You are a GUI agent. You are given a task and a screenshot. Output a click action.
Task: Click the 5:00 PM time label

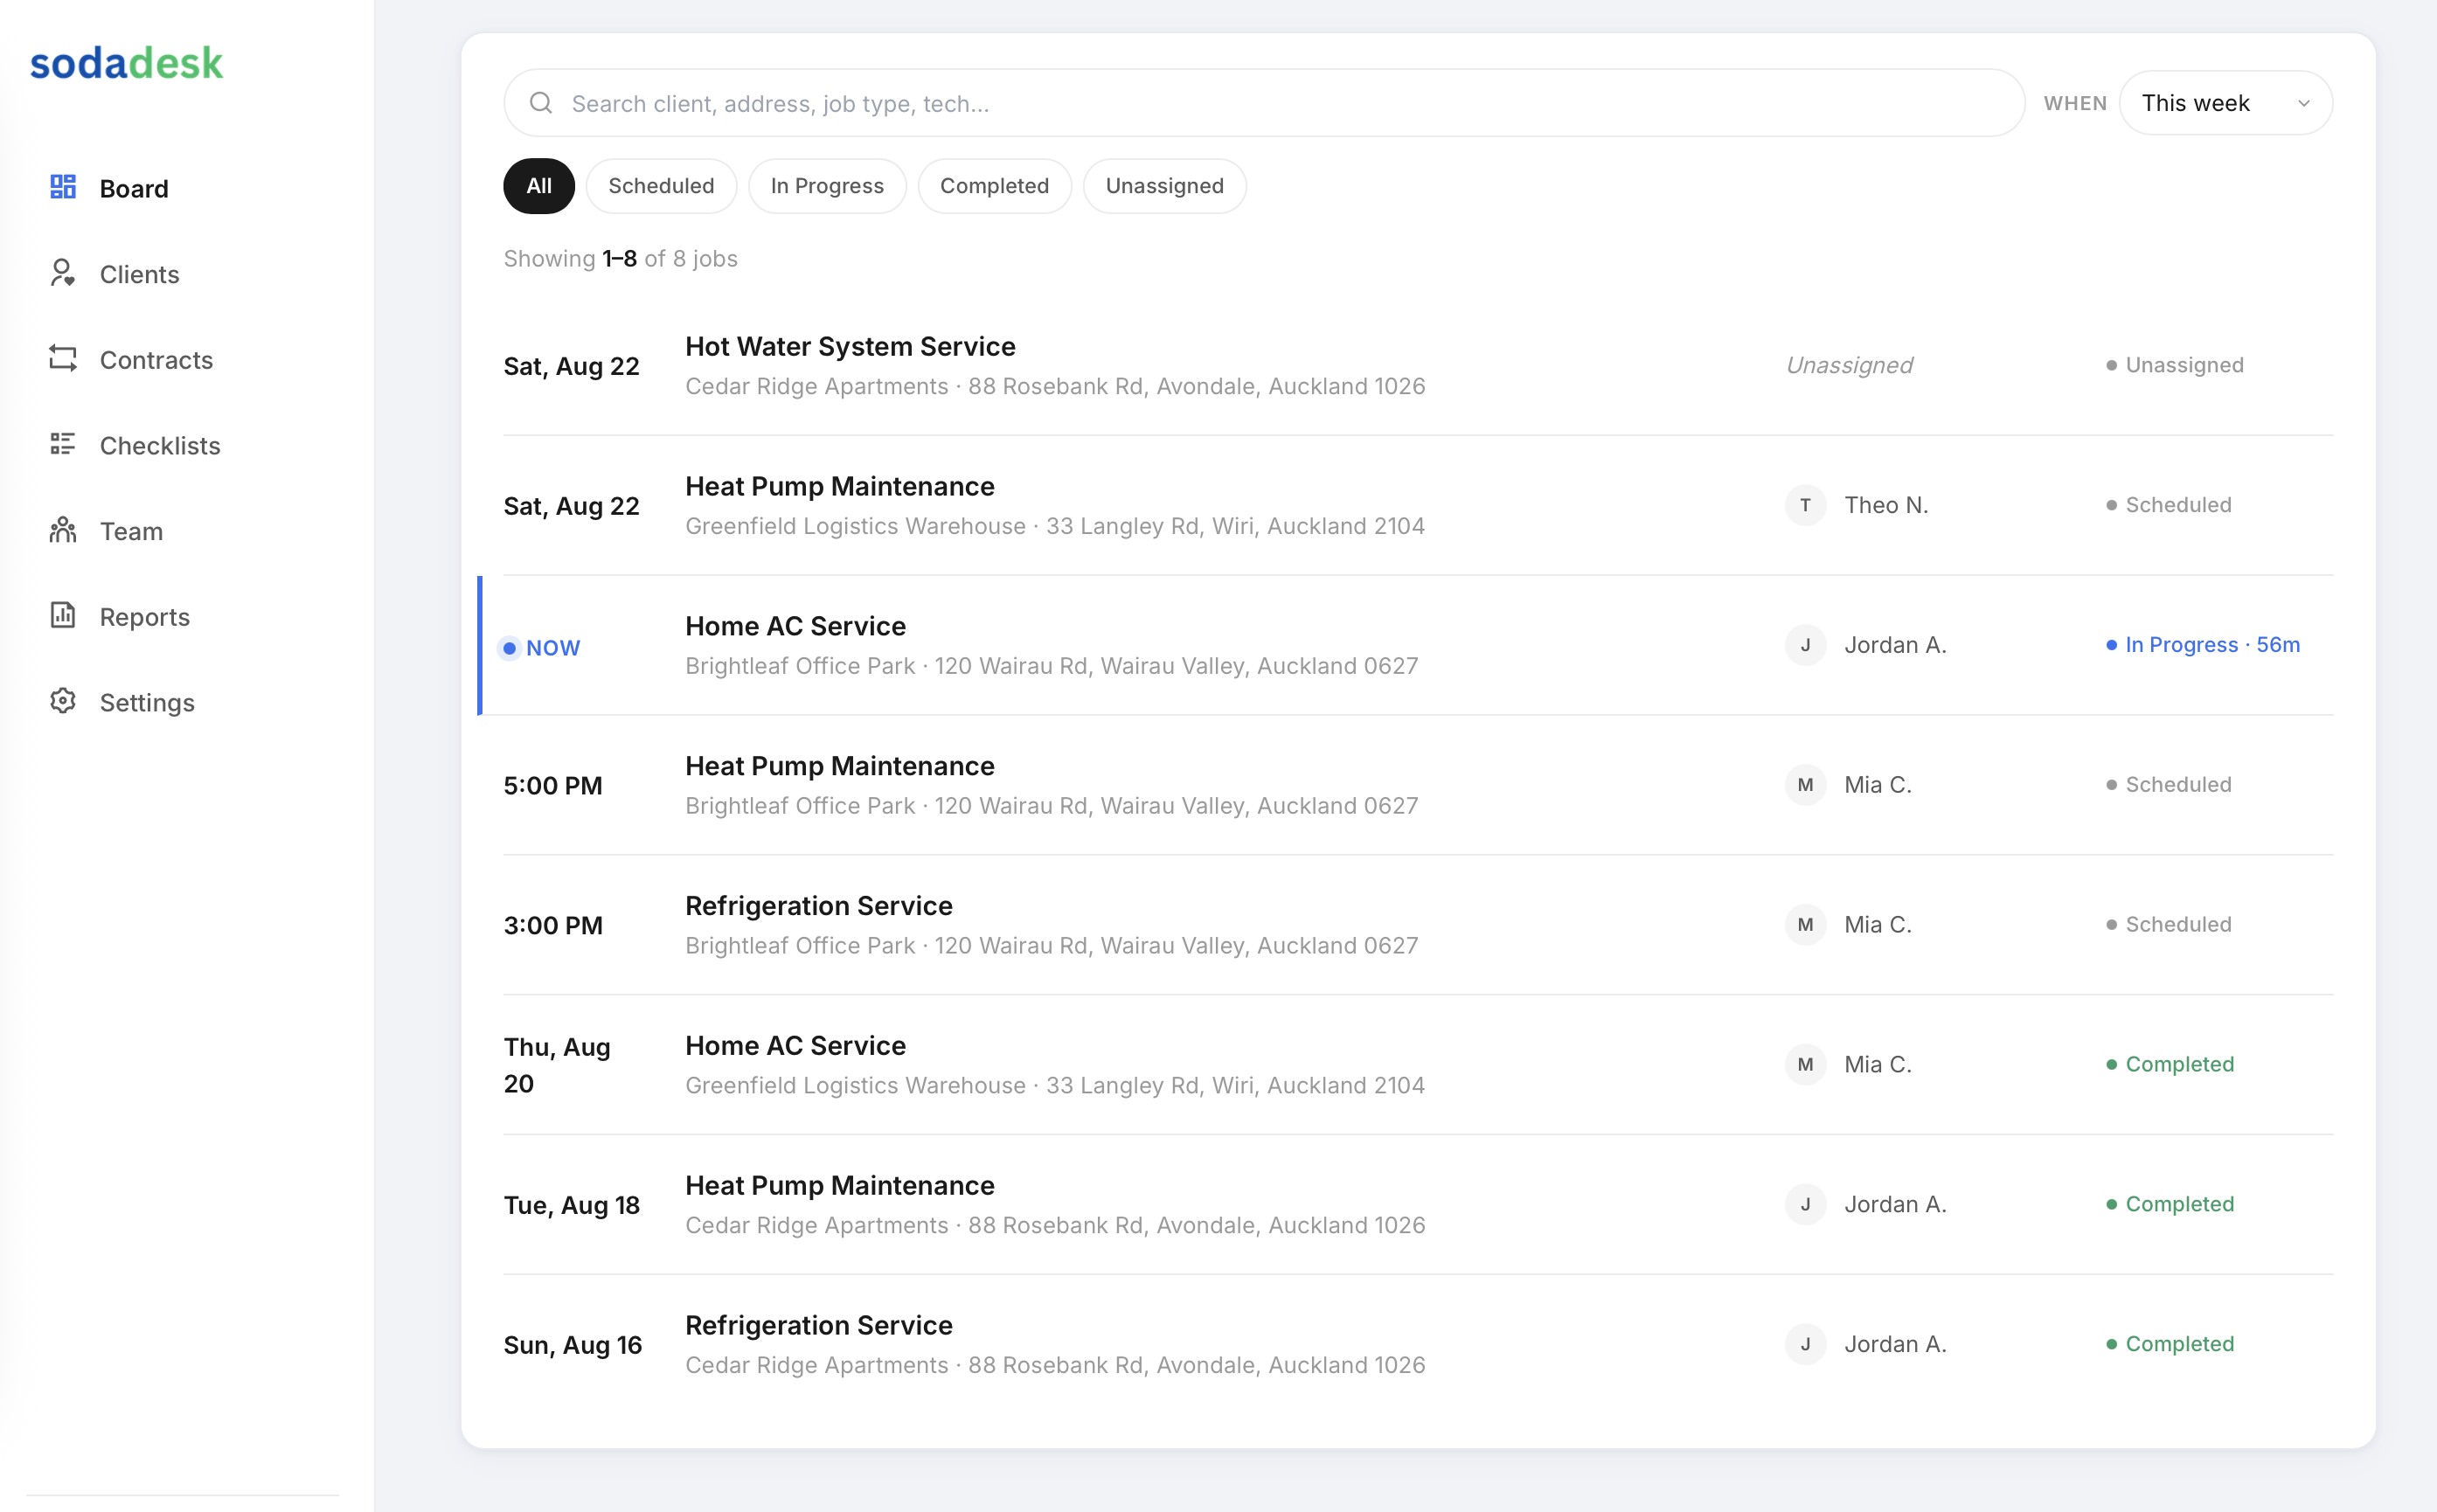[553, 785]
